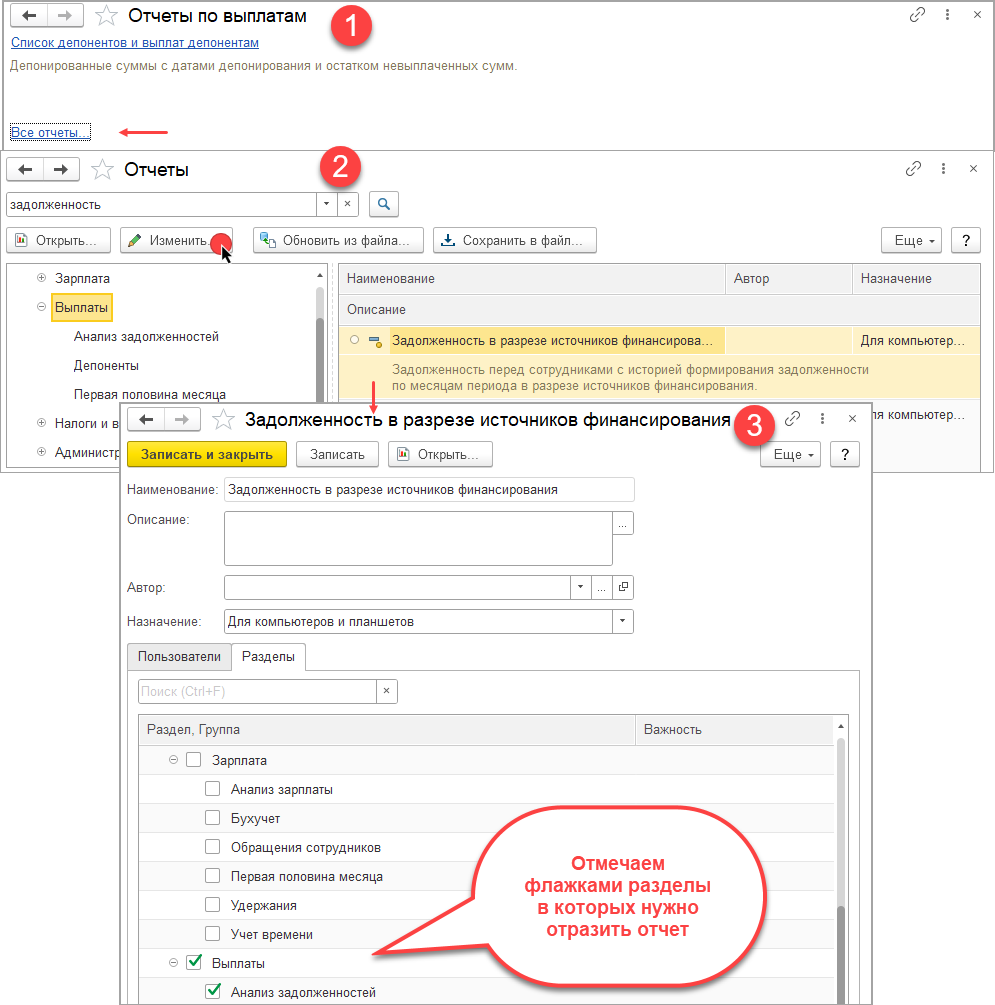Screen dimensions: 995x1005
Task: Click the magnifier search icon in Отчеты
Action: [384, 204]
